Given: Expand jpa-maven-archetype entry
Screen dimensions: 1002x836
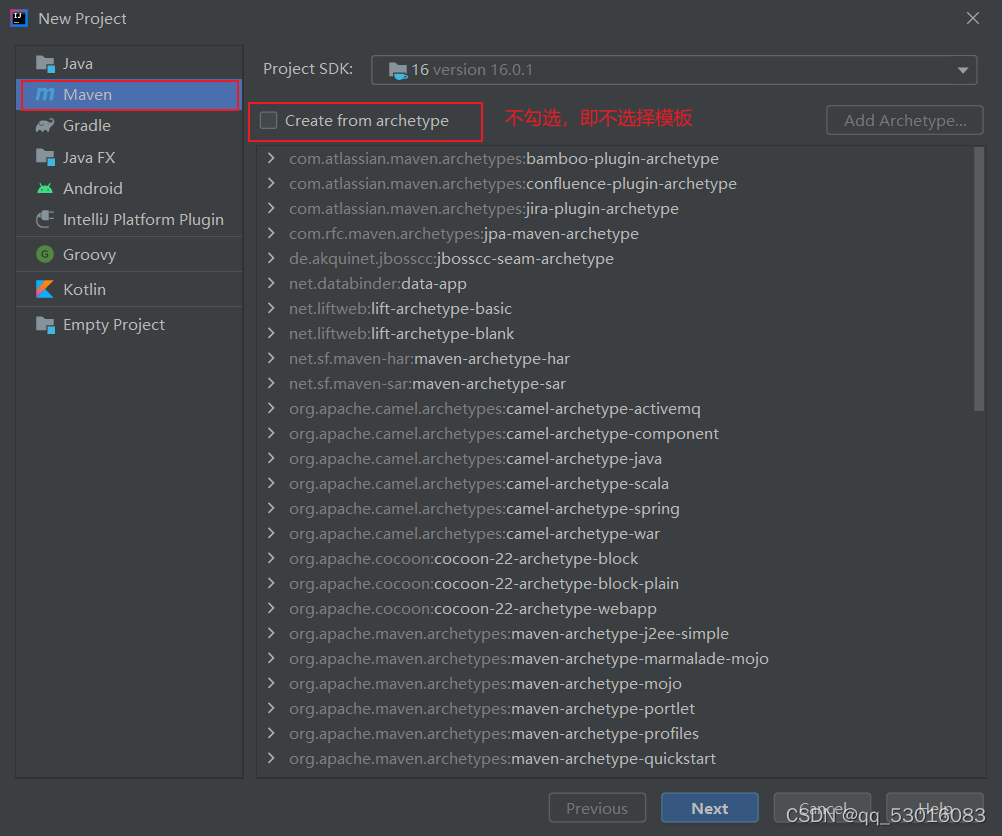Looking at the screenshot, I should tap(271, 233).
